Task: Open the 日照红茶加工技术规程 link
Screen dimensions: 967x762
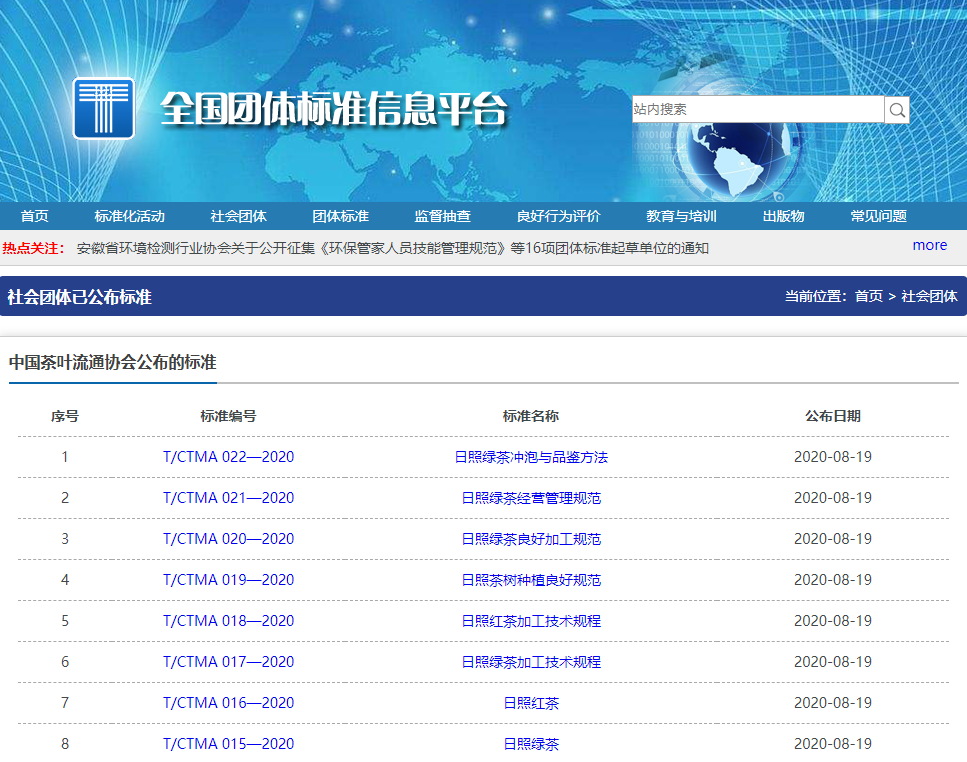Action: click(x=531, y=621)
